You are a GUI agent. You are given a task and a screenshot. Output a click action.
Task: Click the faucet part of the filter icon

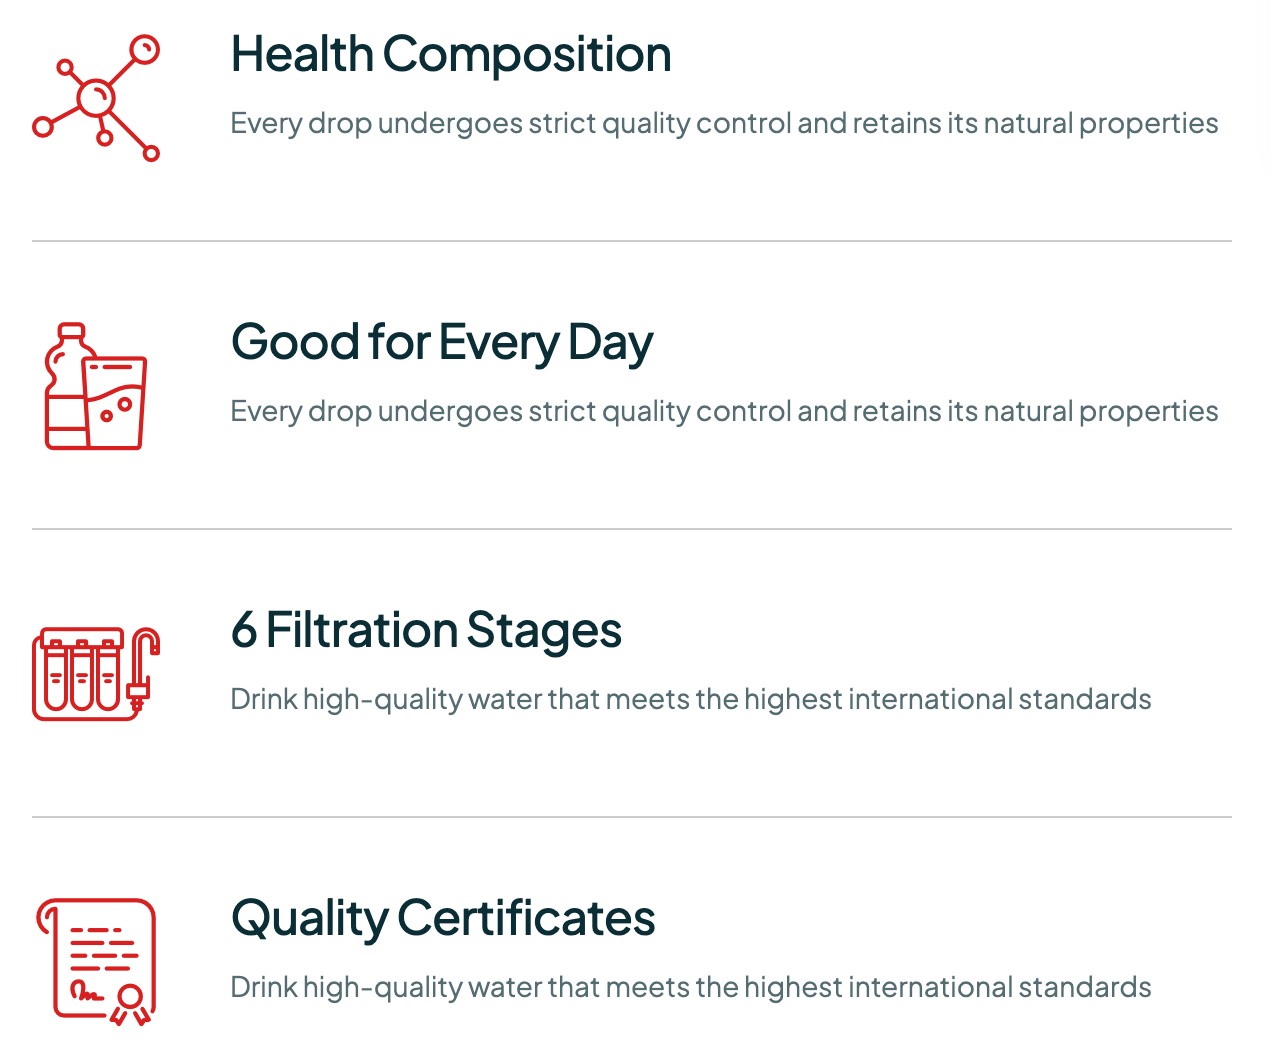point(143,669)
